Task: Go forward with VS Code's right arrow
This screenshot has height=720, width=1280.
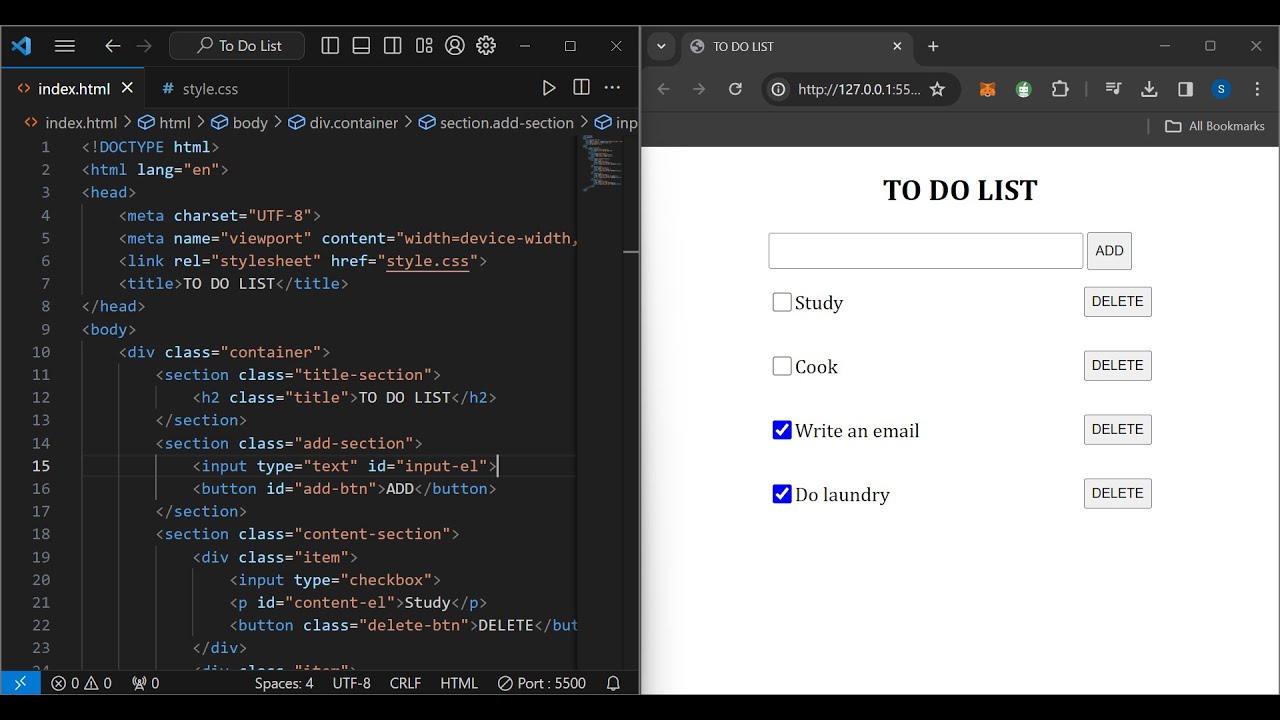Action: pyautogui.click(x=144, y=46)
